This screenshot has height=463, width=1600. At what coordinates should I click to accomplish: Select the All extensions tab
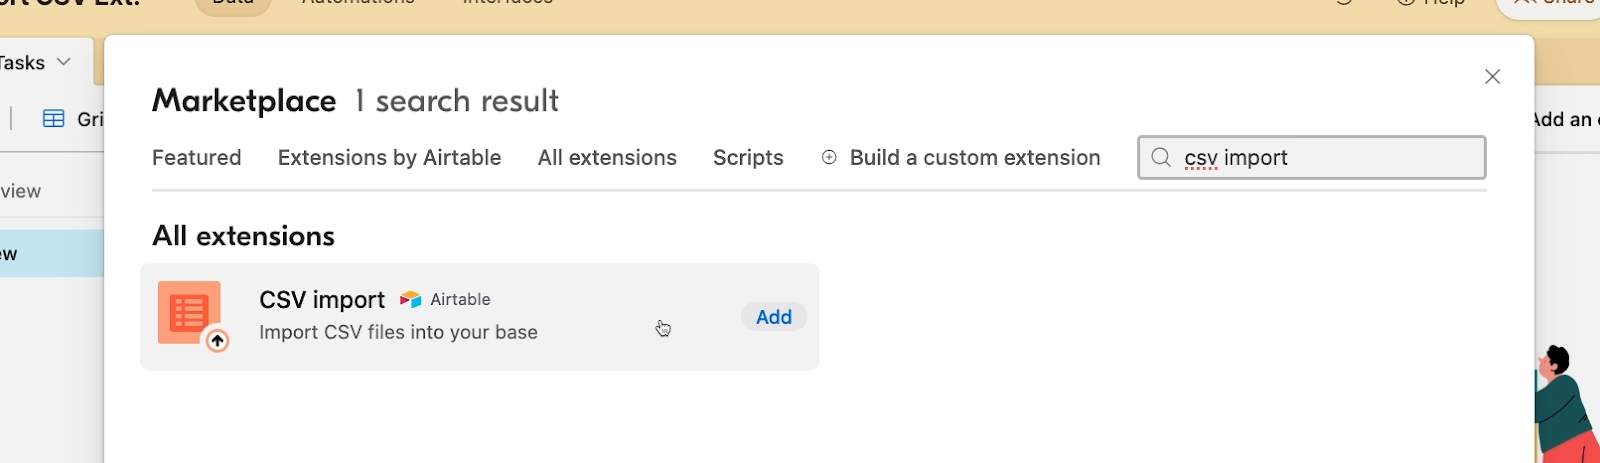[607, 157]
